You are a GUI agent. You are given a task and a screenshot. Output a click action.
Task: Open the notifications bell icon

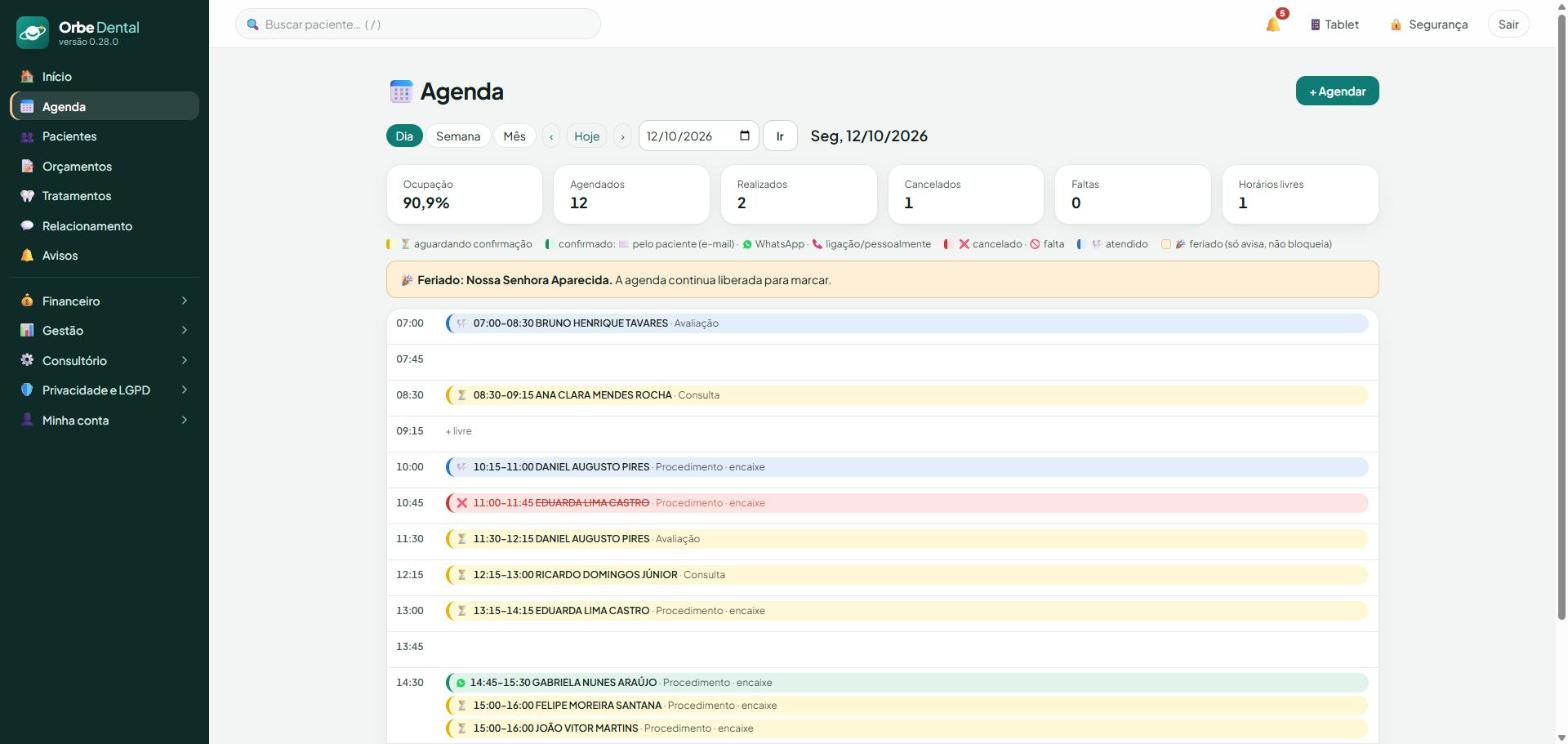click(1273, 24)
